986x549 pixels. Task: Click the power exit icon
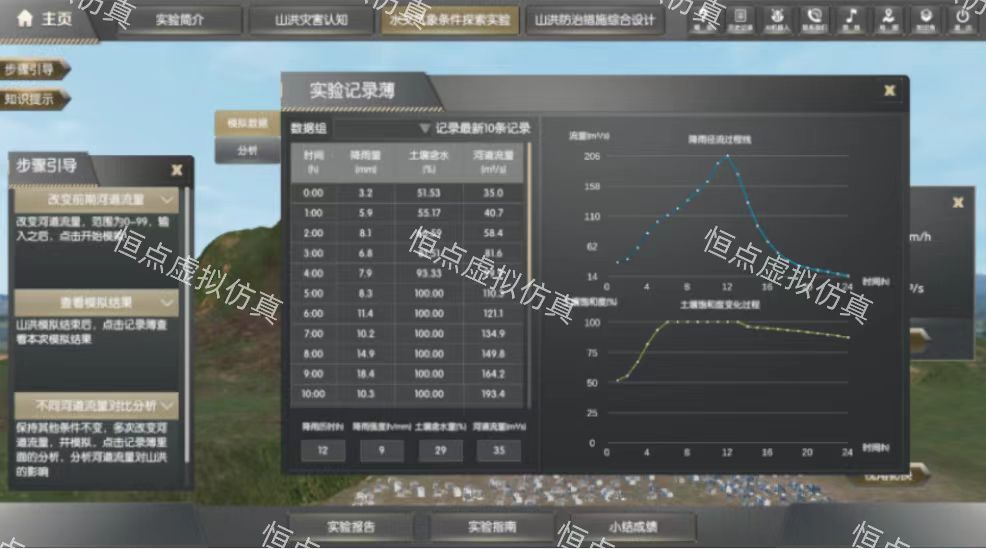pyautogui.click(x=962, y=17)
